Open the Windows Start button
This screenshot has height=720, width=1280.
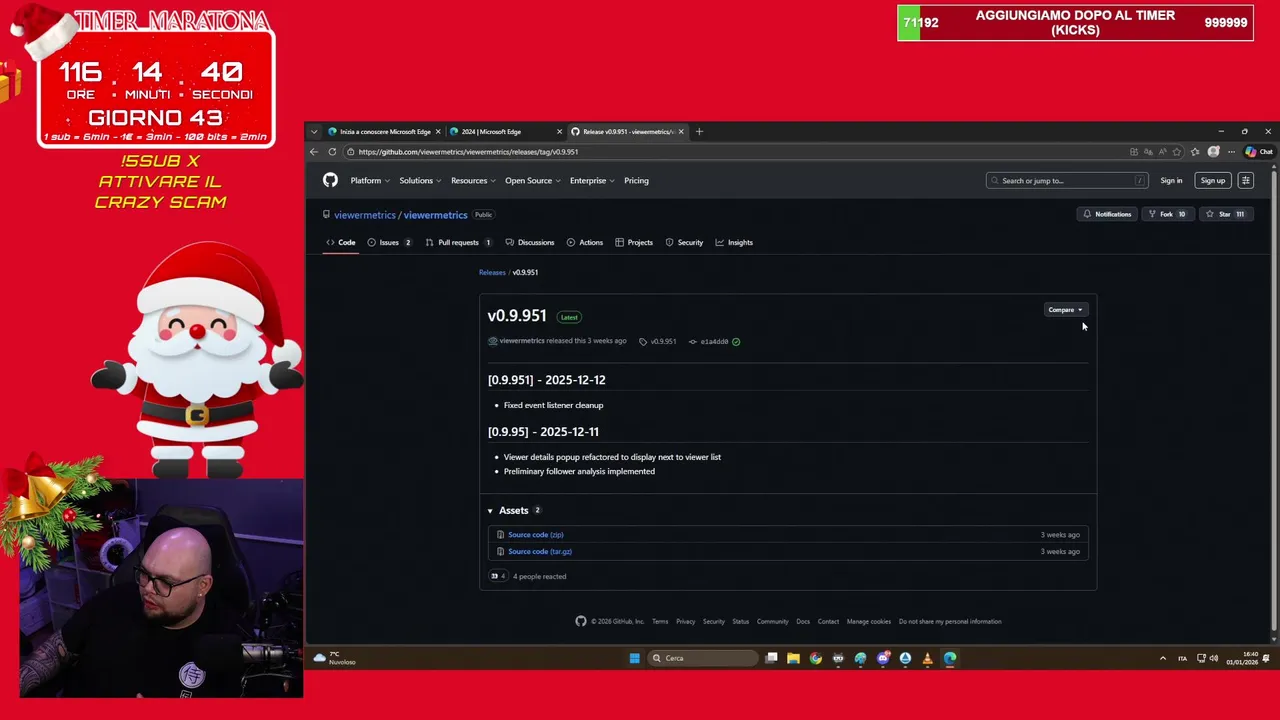click(634, 658)
